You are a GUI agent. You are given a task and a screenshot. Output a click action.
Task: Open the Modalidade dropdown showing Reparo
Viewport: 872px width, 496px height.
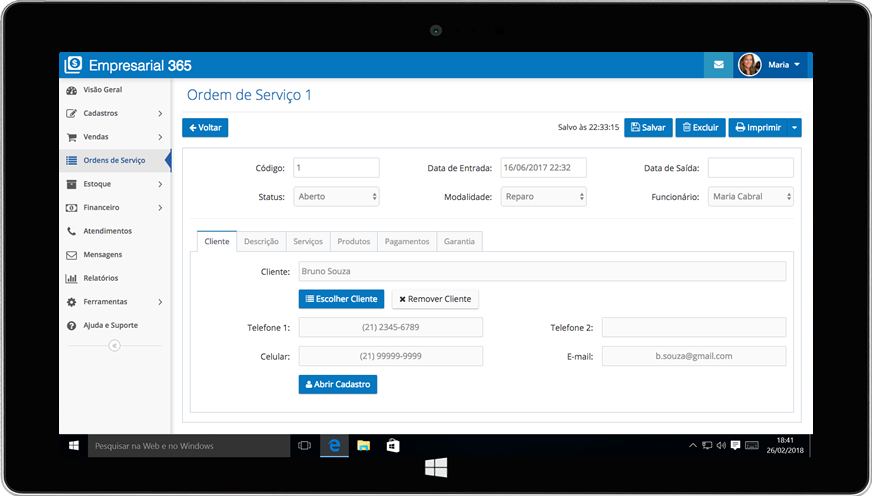[543, 196]
